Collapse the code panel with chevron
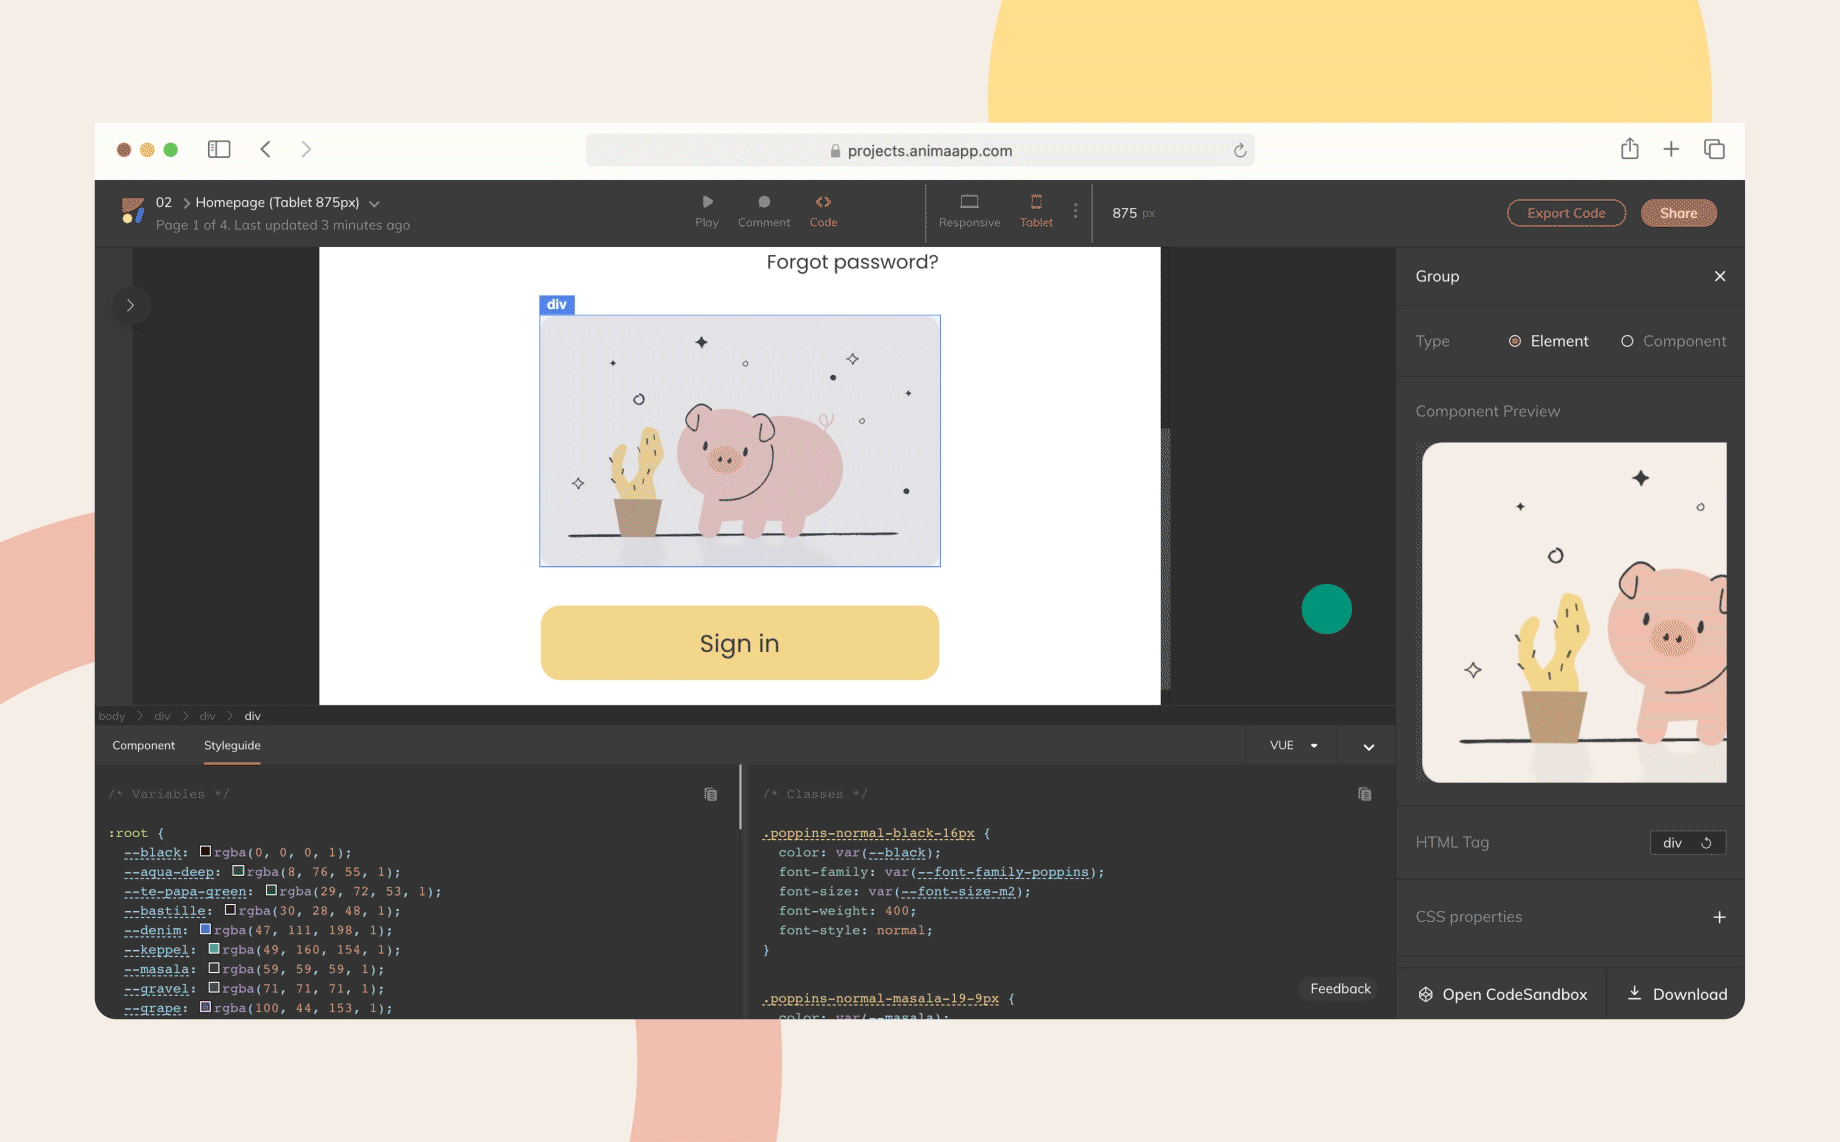1840x1142 pixels. click(1368, 747)
